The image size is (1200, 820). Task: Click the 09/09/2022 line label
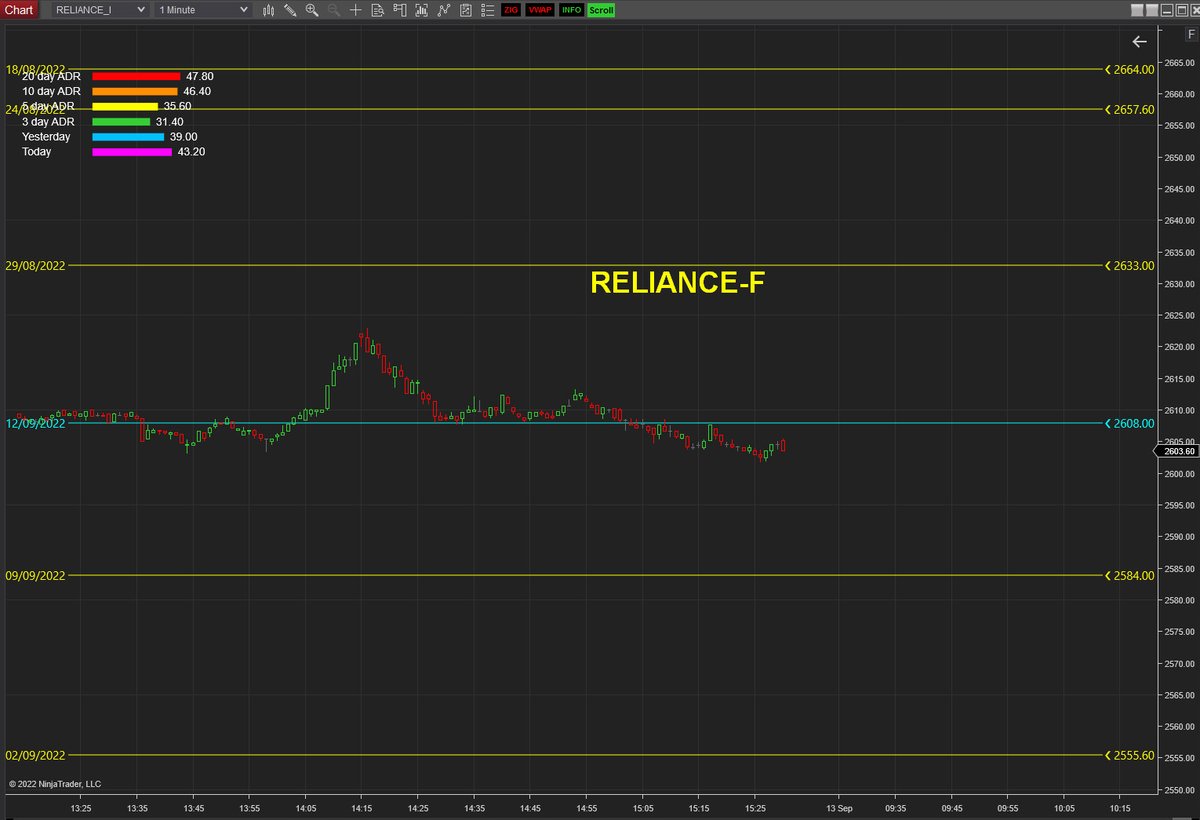[35, 575]
